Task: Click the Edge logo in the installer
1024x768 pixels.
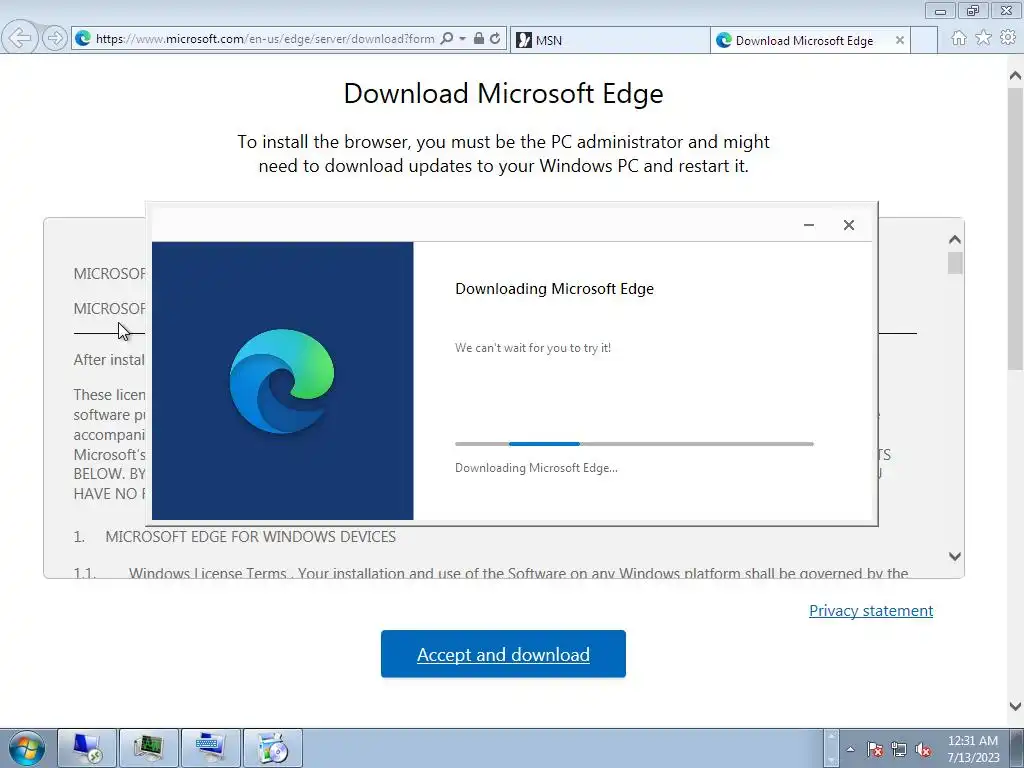Action: pos(281,381)
